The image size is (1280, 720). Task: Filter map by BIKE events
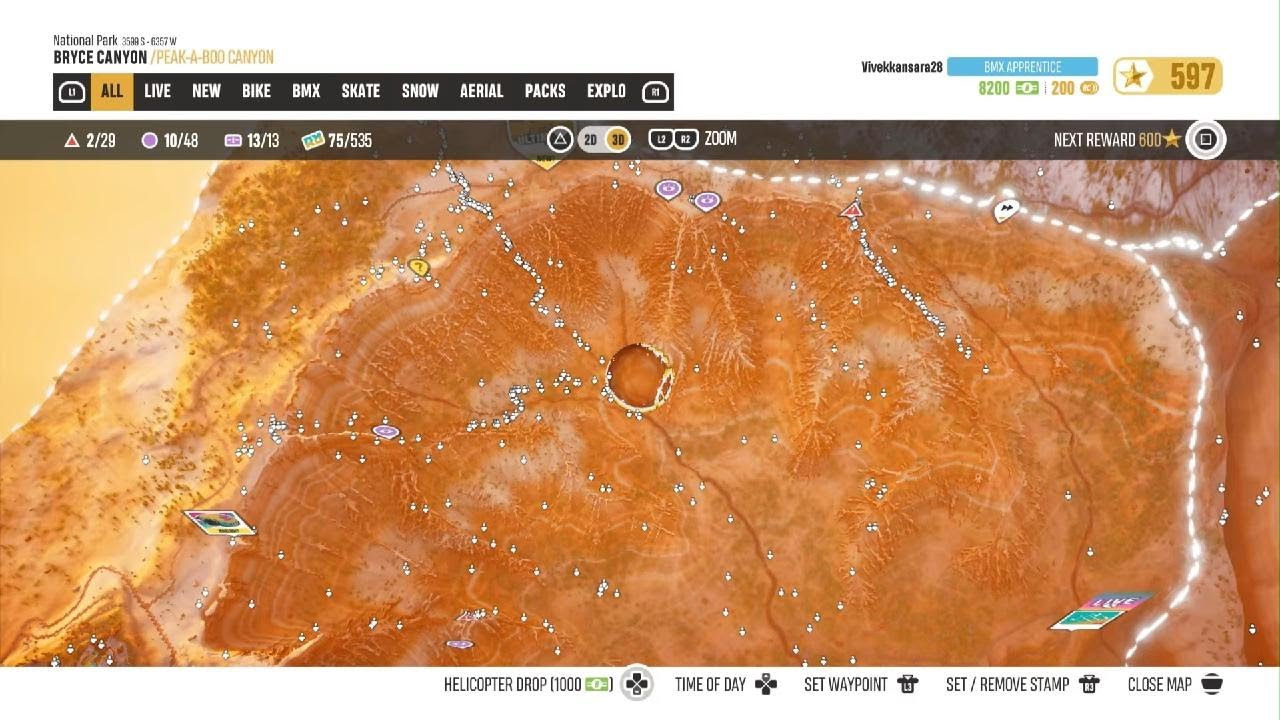click(x=256, y=91)
